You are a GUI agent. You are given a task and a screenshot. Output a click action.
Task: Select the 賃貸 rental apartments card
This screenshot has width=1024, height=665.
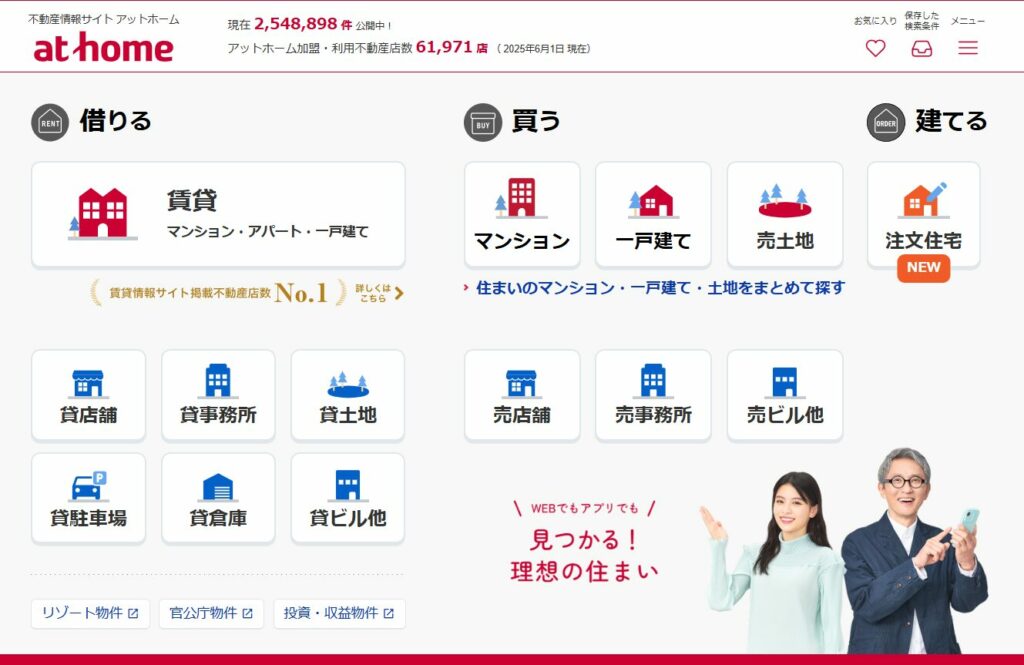pyautogui.click(x=218, y=215)
